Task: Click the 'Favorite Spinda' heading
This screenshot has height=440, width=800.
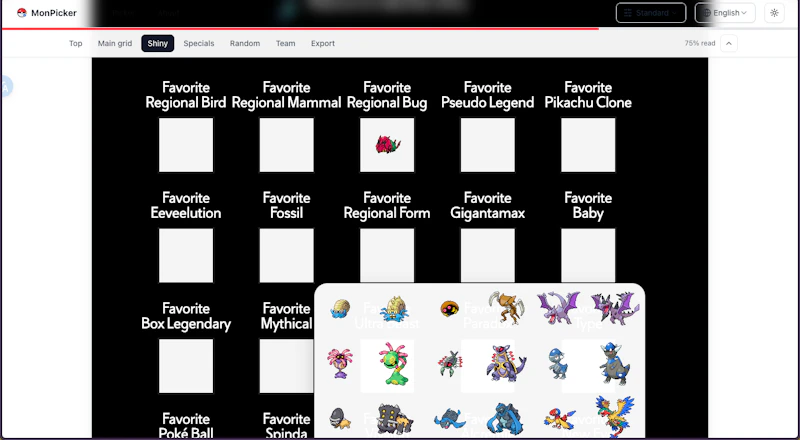Action: coord(286,426)
